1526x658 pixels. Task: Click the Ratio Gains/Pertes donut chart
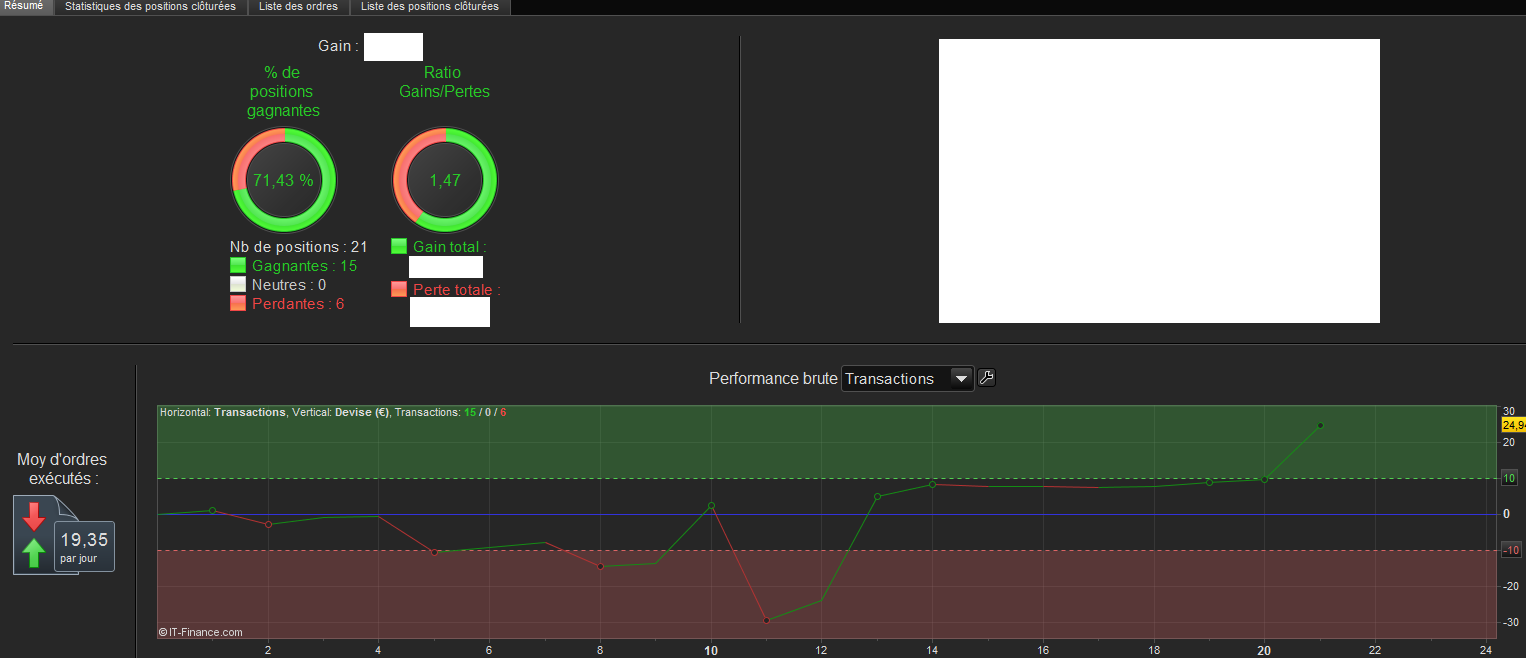445,181
